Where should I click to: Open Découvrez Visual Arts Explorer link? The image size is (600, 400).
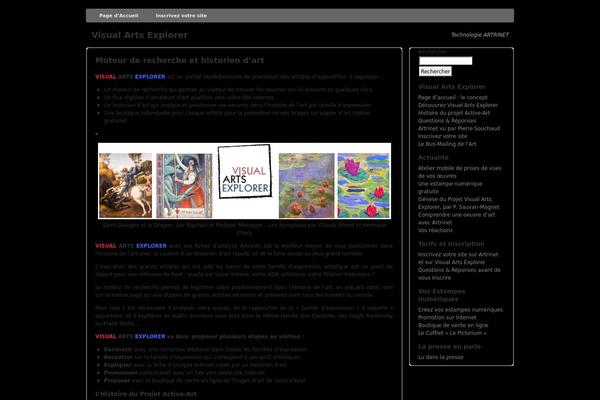click(x=458, y=105)
